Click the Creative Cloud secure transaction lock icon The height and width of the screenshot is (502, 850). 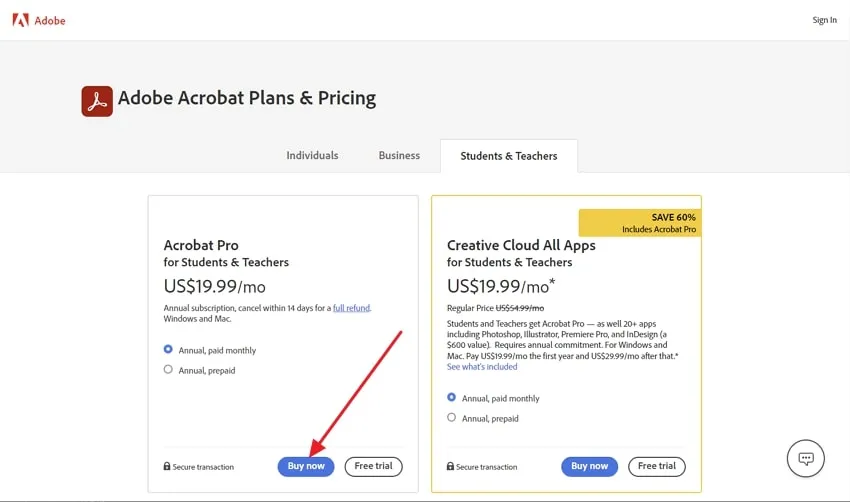[451, 467]
